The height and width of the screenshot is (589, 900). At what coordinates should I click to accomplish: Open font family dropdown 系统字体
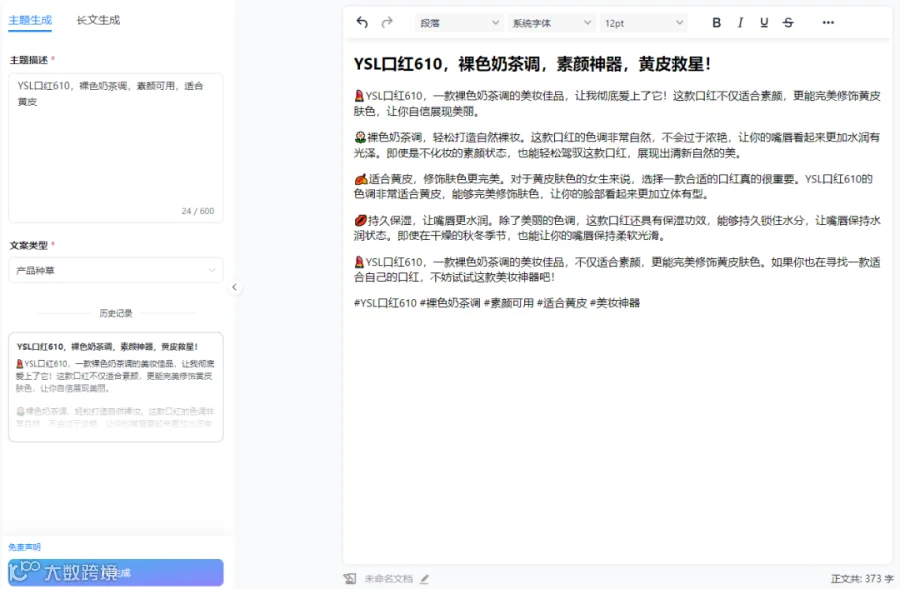pos(550,23)
